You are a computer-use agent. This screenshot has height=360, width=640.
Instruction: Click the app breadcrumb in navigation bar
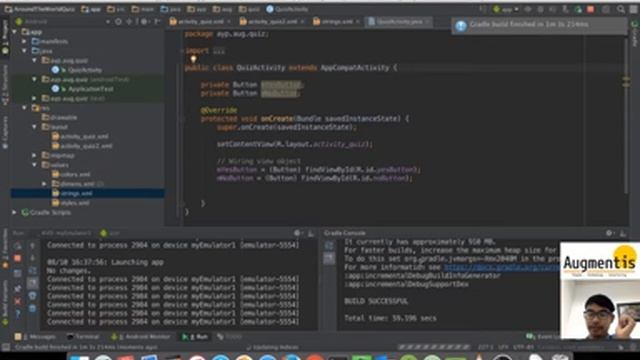pyautogui.click(x=91, y=9)
